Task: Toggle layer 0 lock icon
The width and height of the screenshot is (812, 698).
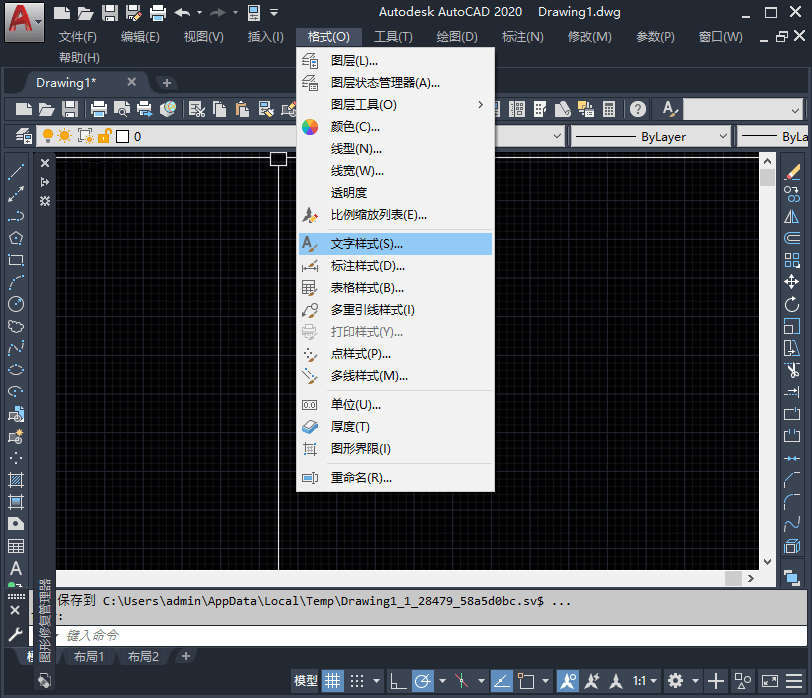Action: pyautogui.click(x=105, y=136)
